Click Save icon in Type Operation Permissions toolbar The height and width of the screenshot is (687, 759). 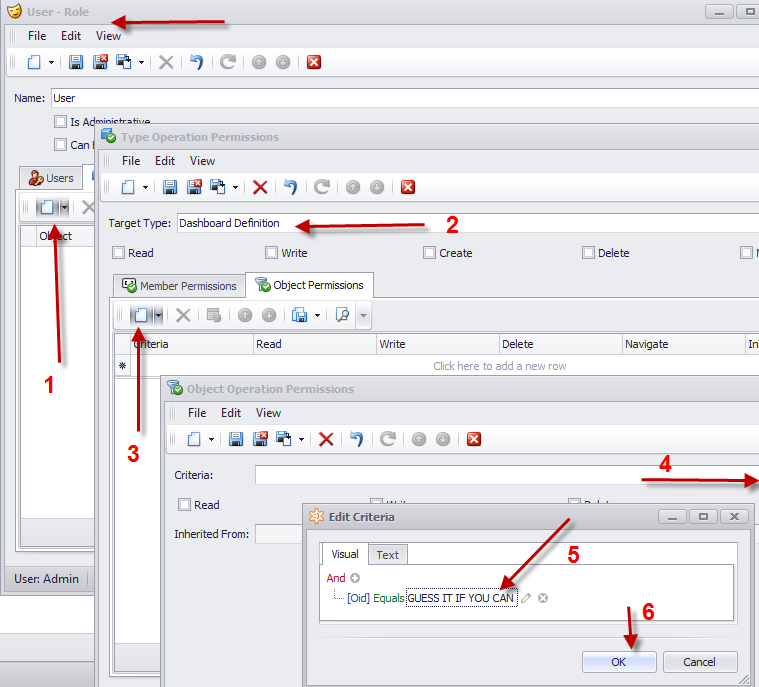(x=169, y=187)
